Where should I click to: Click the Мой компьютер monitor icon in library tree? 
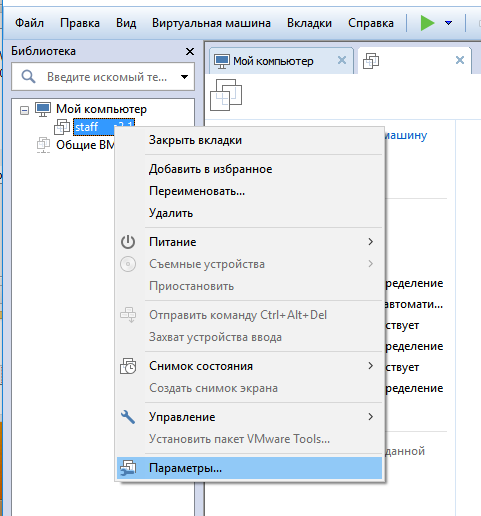tap(43, 109)
